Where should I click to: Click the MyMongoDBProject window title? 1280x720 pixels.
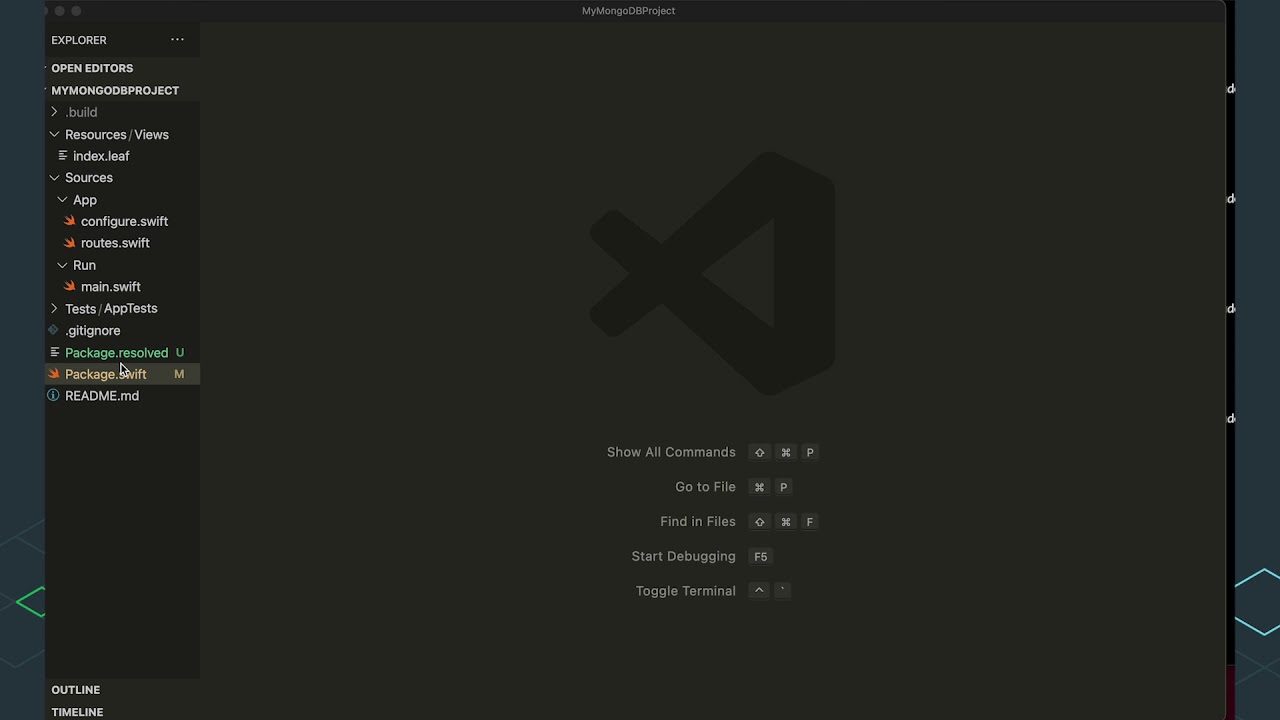pyautogui.click(x=628, y=11)
